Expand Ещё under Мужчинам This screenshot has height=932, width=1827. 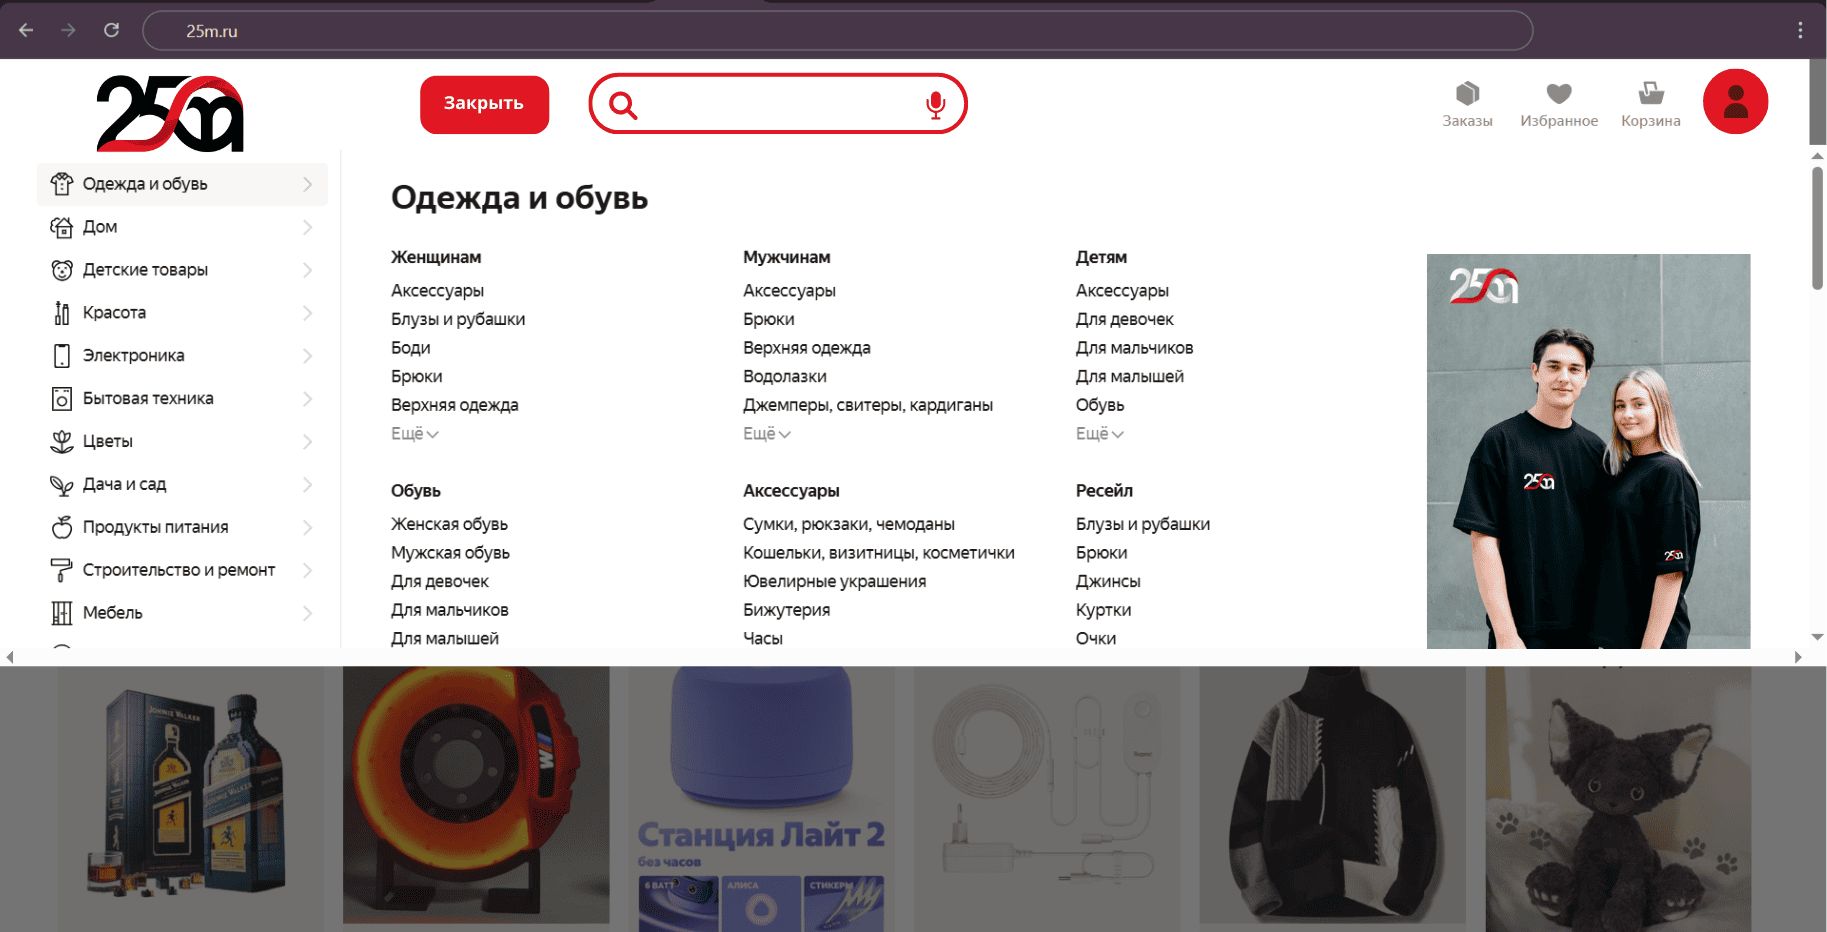point(766,434)
